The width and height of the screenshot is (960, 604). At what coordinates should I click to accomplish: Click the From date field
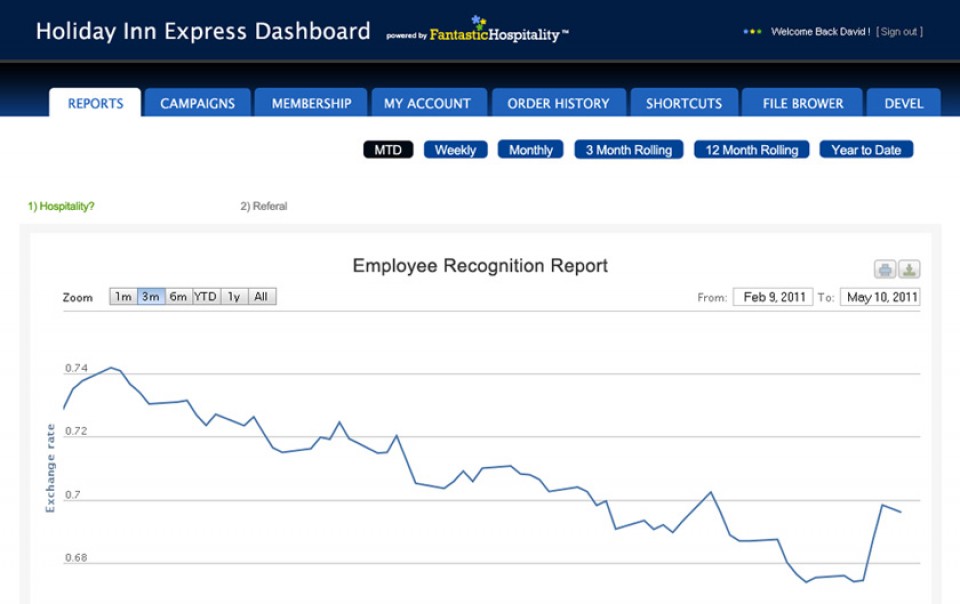click(773, 297)
